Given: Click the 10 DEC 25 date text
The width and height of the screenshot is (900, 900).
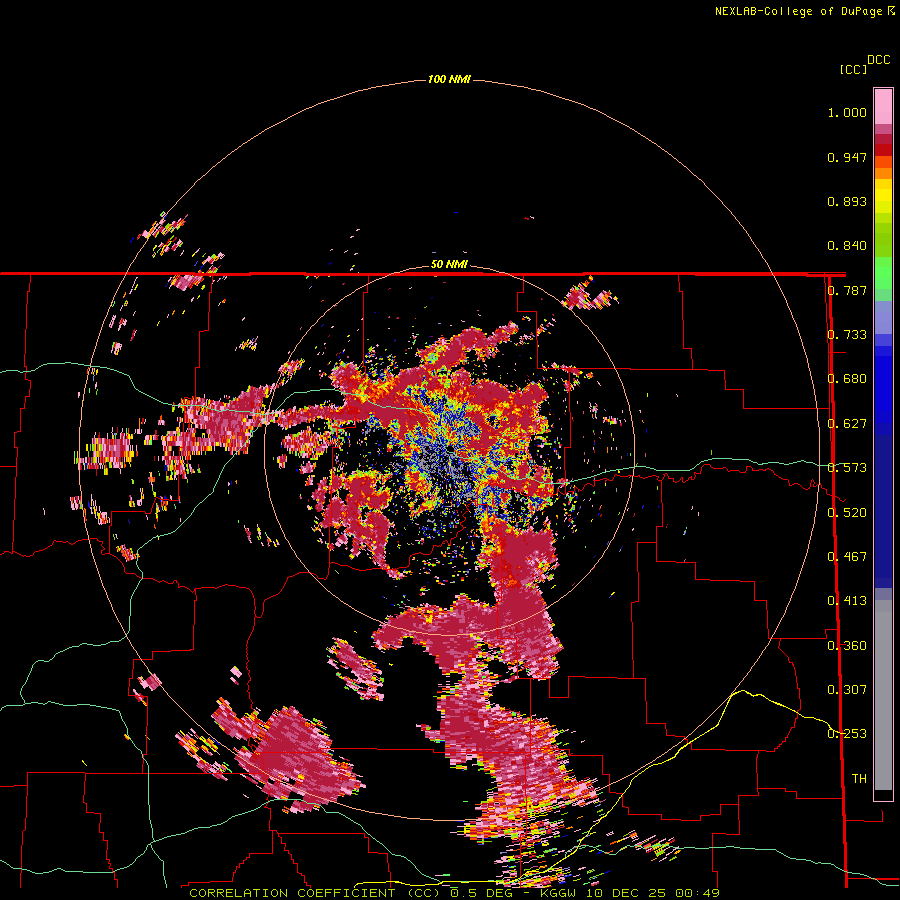Looking at the screenshot, I should click(x=624, y=893).
